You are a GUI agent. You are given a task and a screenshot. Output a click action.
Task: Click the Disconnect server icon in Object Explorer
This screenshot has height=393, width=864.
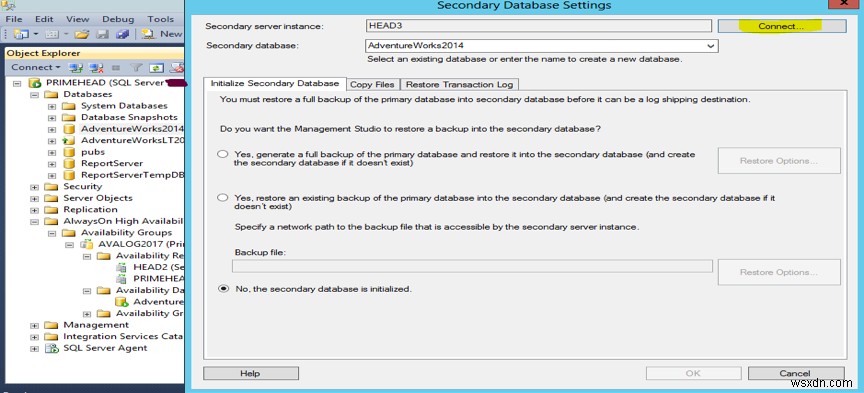(x=96, y=68)
